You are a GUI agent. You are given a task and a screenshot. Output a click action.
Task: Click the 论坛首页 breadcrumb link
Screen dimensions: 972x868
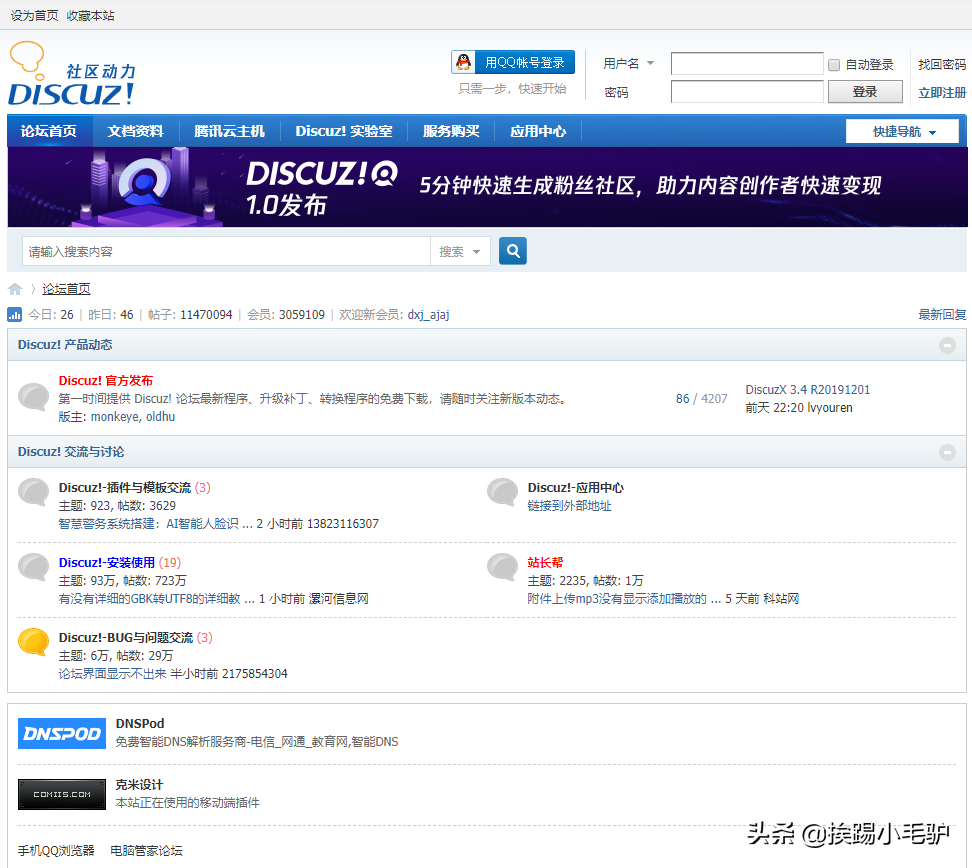tap(66, 289)
